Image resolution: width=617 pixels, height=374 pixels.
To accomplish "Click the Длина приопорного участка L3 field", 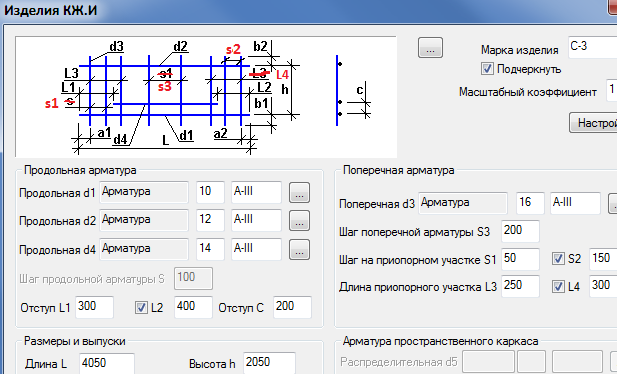I will coord(520,286).
